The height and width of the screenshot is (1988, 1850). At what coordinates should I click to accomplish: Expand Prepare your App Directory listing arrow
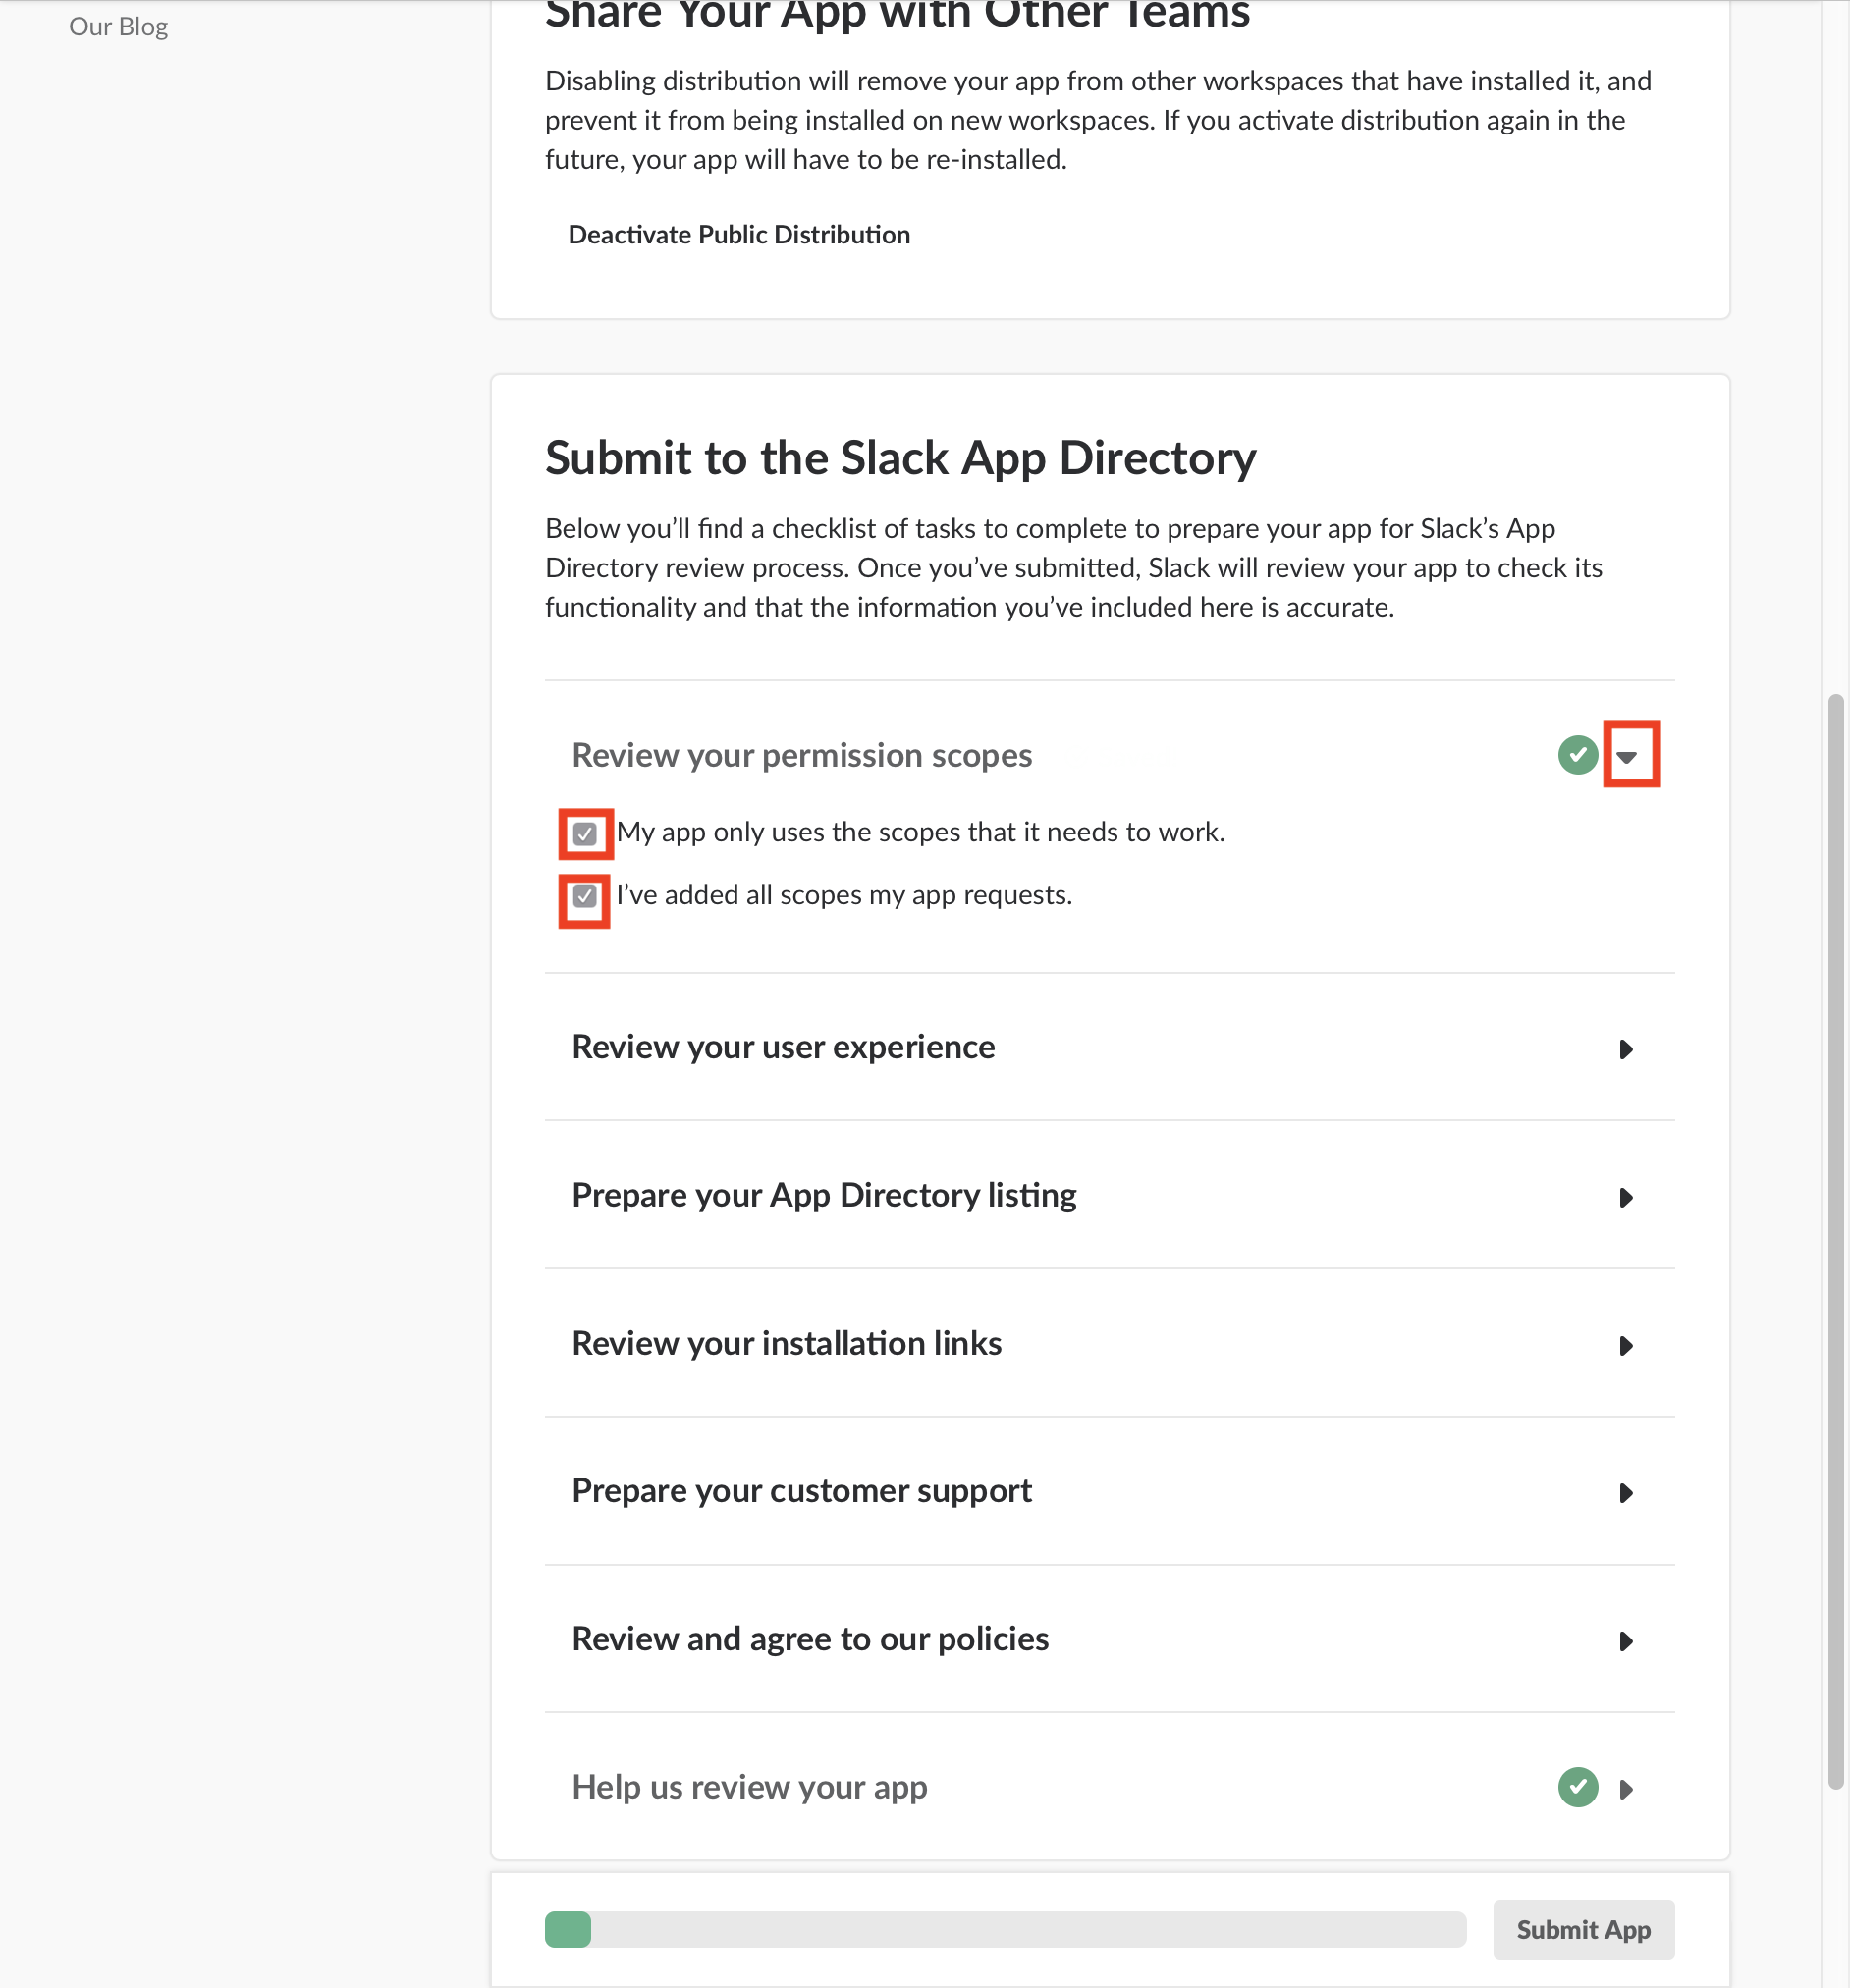click(x=1626, y=1197)
